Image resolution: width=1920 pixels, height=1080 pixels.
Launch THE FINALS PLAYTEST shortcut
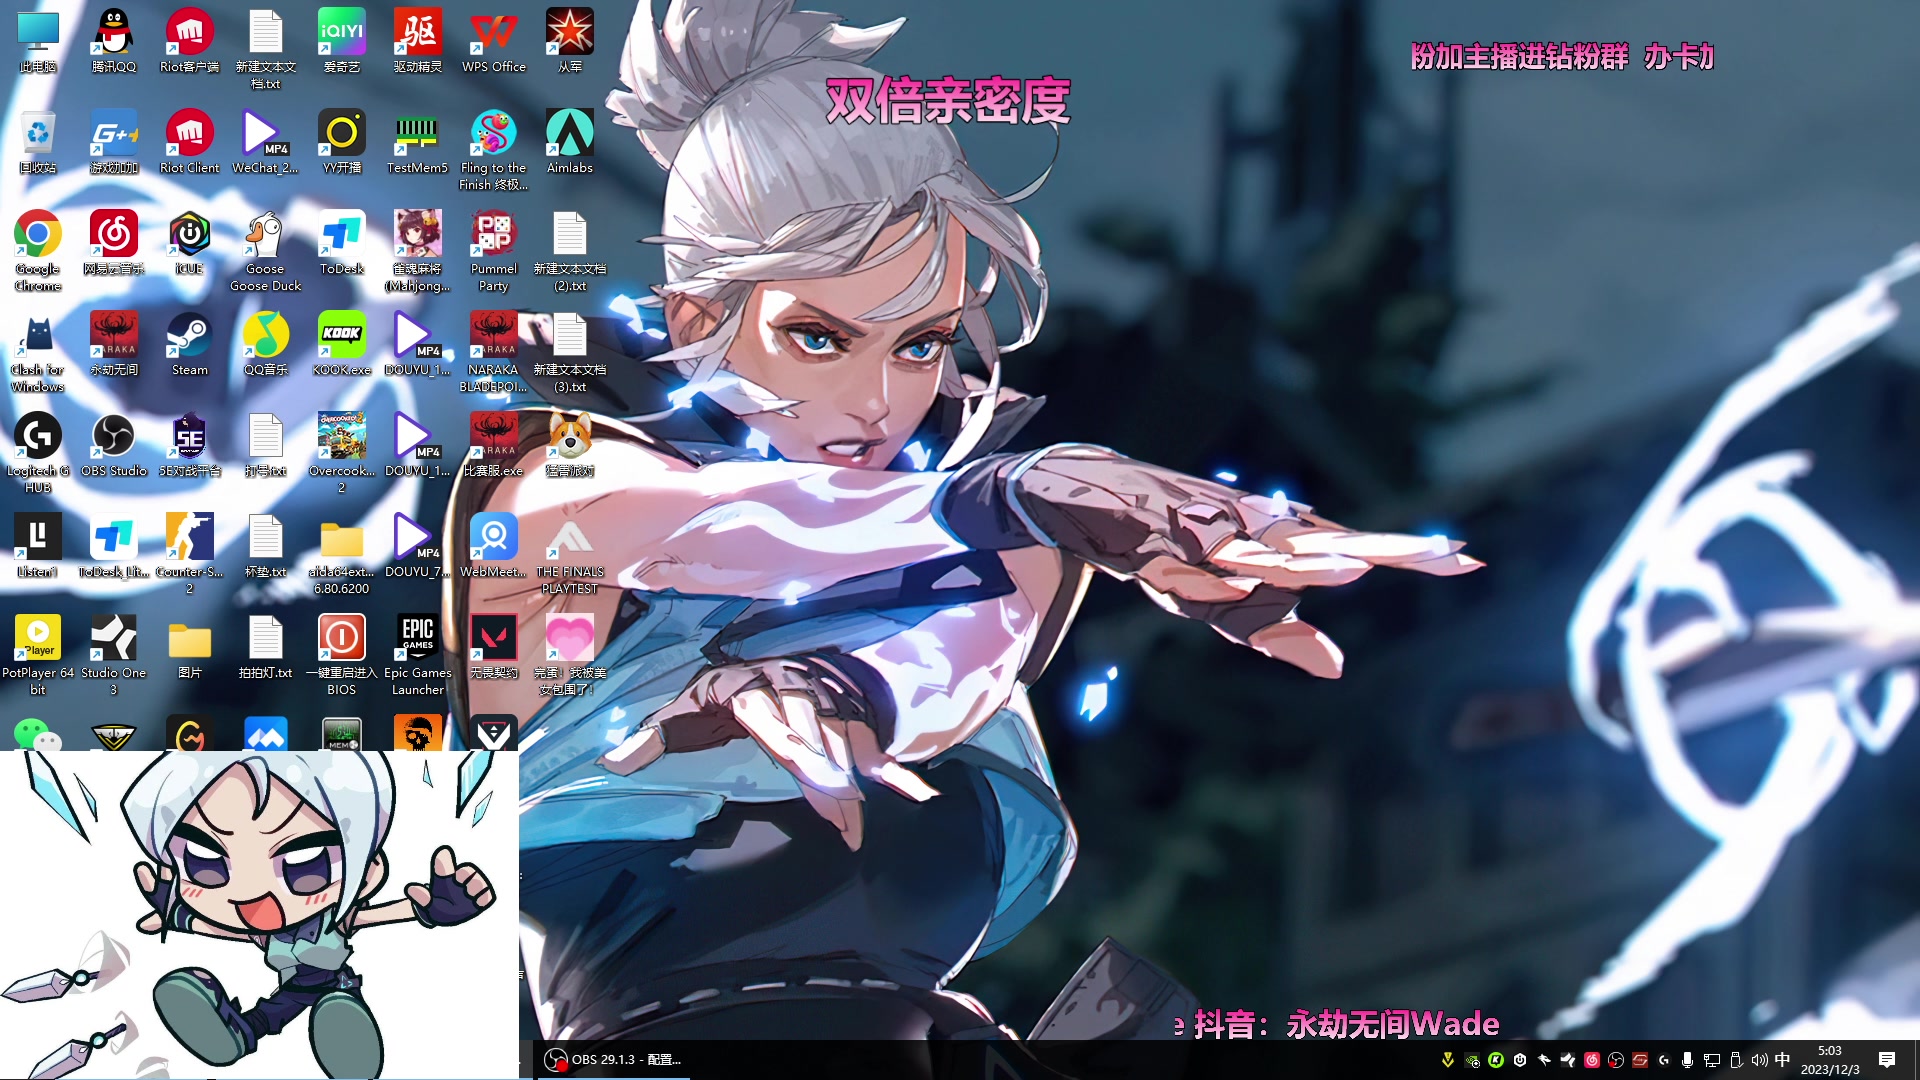pos(570,554)
